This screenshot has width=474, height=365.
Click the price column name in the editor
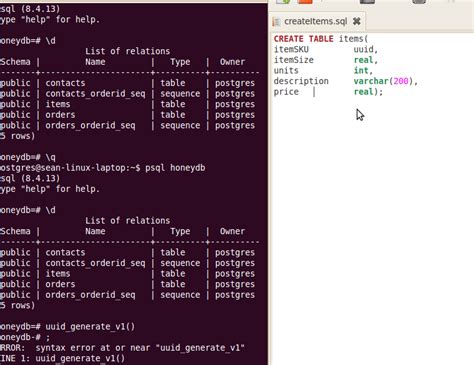[x=286, y=92]
